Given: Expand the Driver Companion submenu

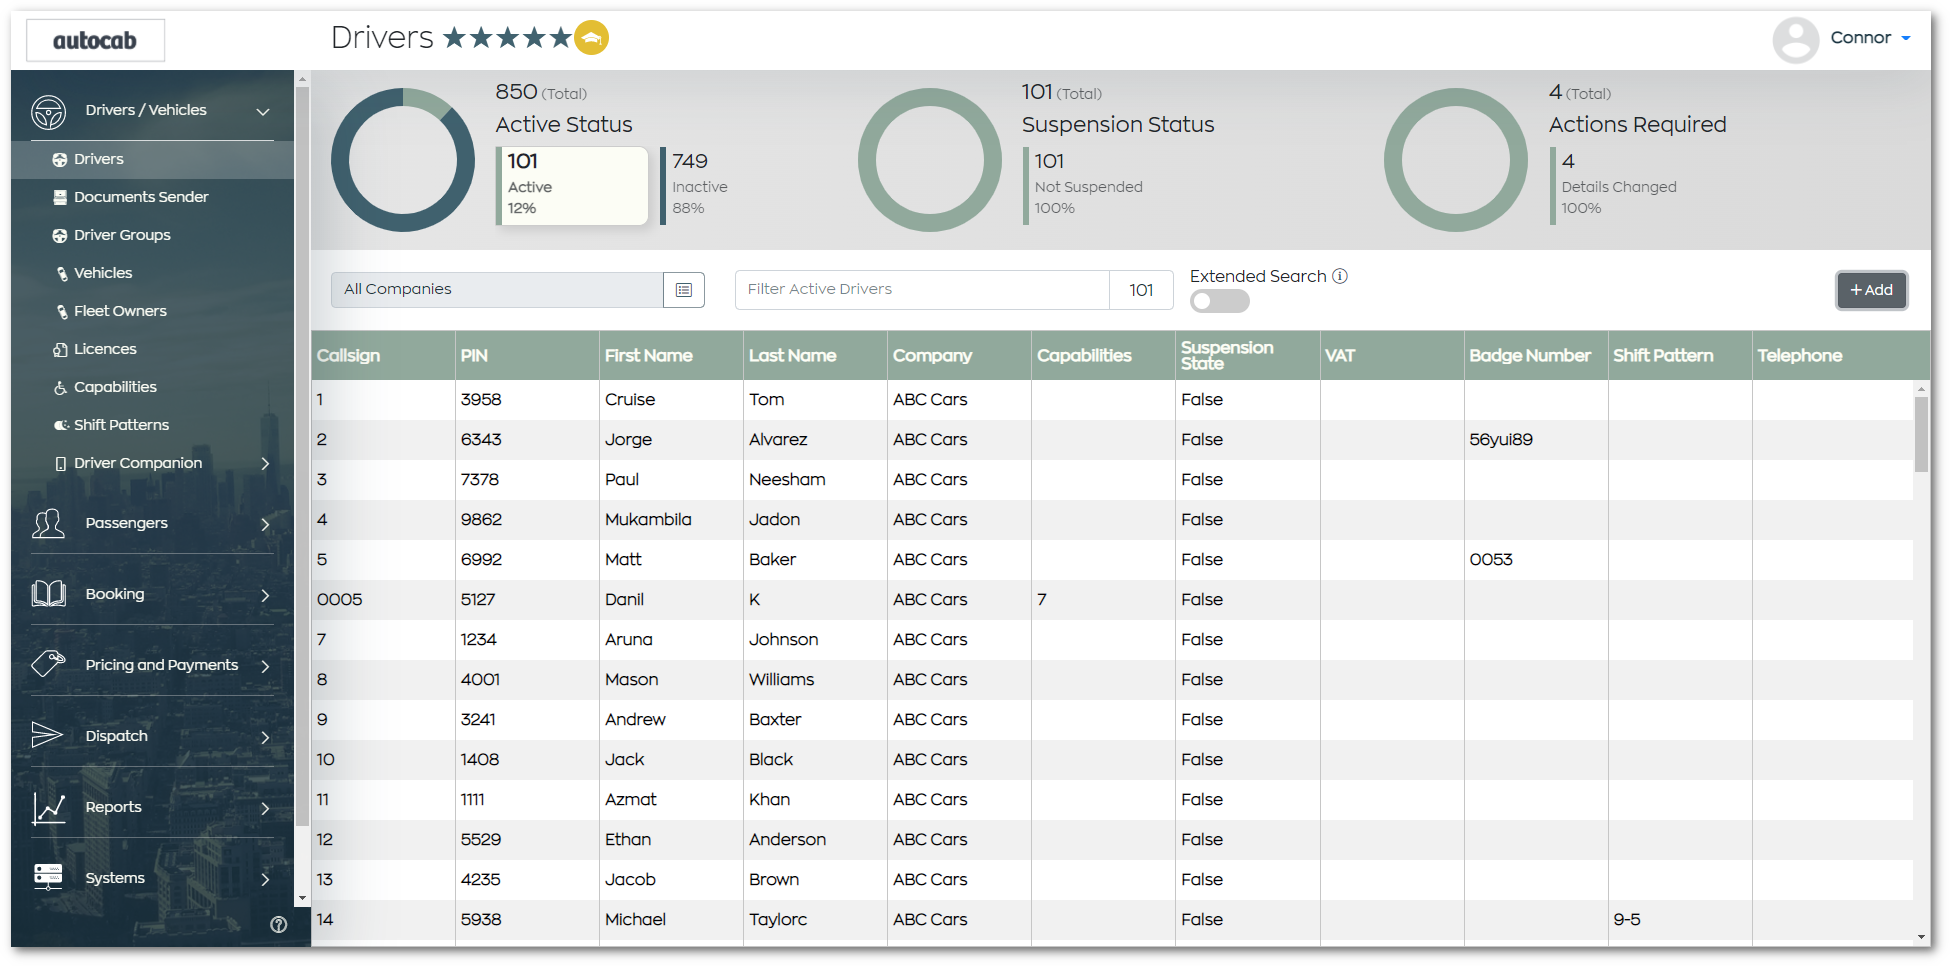Looking at the screenshot, I should [265, 463].
